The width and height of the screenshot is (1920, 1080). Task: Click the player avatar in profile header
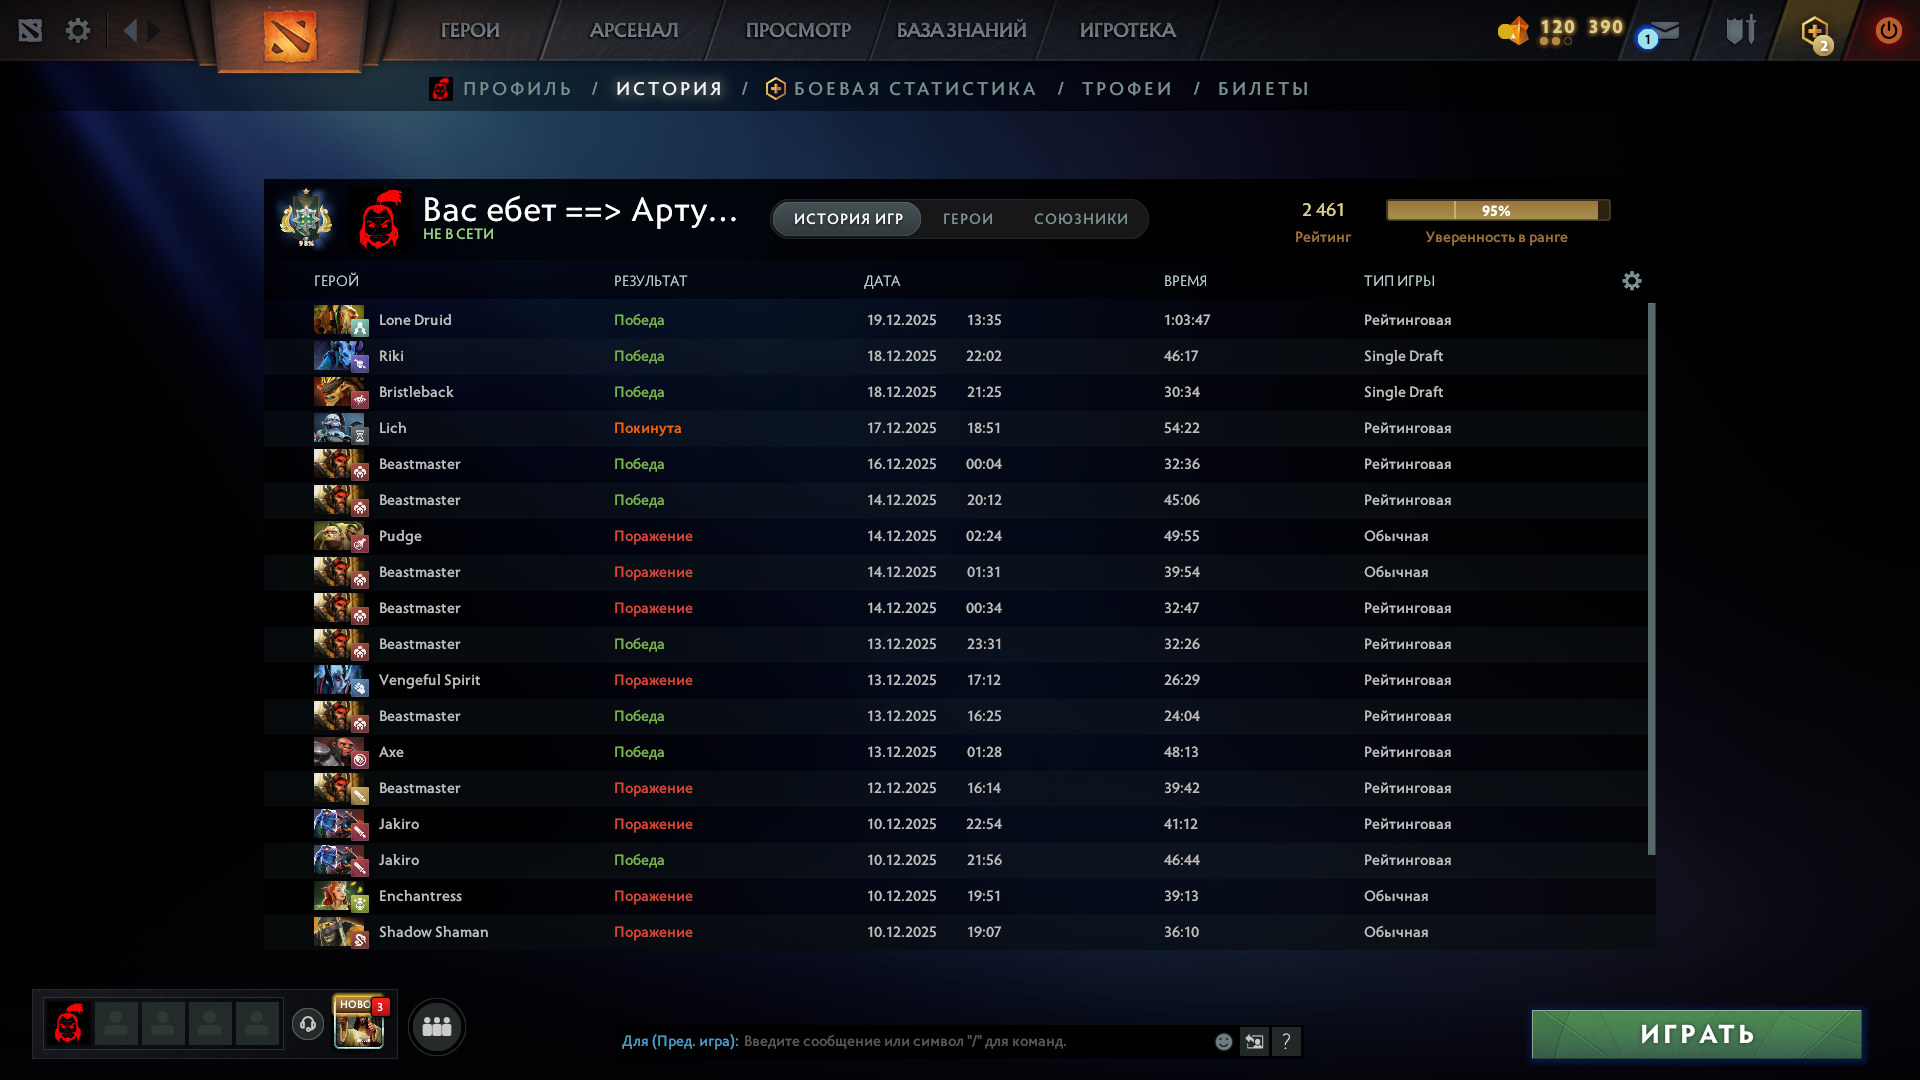click(x=380, y=219)
